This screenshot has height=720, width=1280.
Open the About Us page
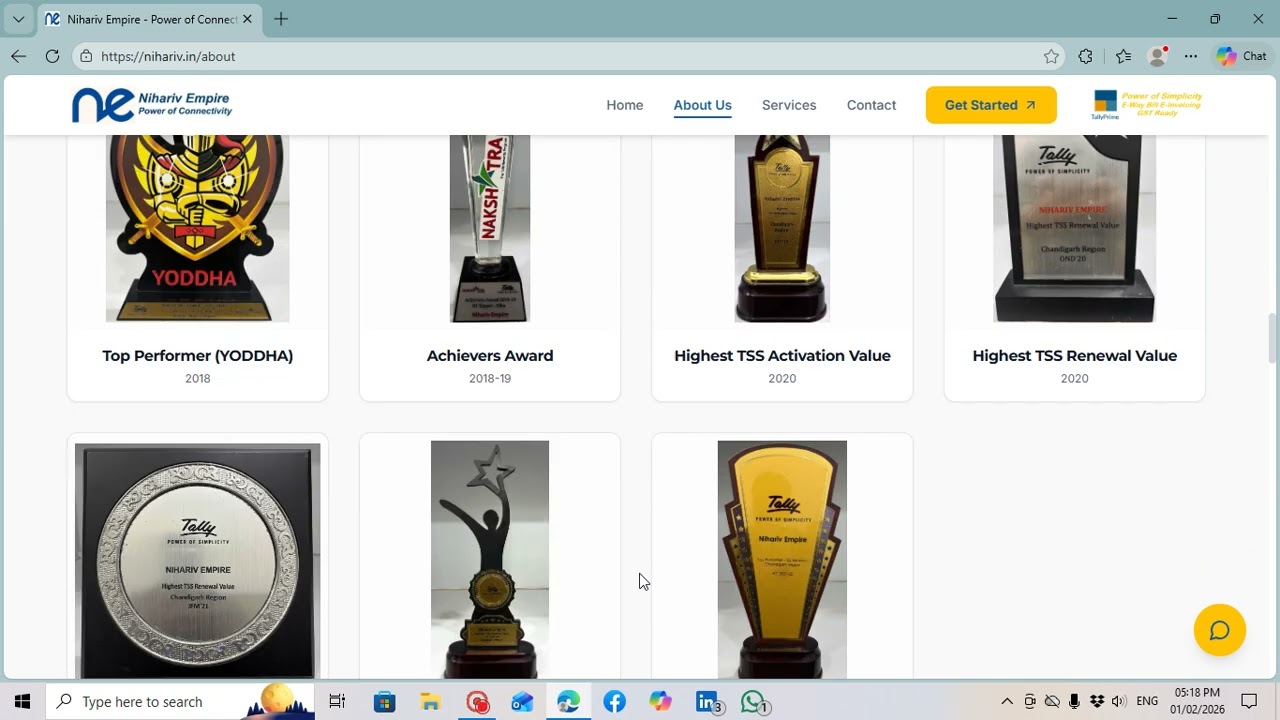pyautogui.click(x=702, y=105)
